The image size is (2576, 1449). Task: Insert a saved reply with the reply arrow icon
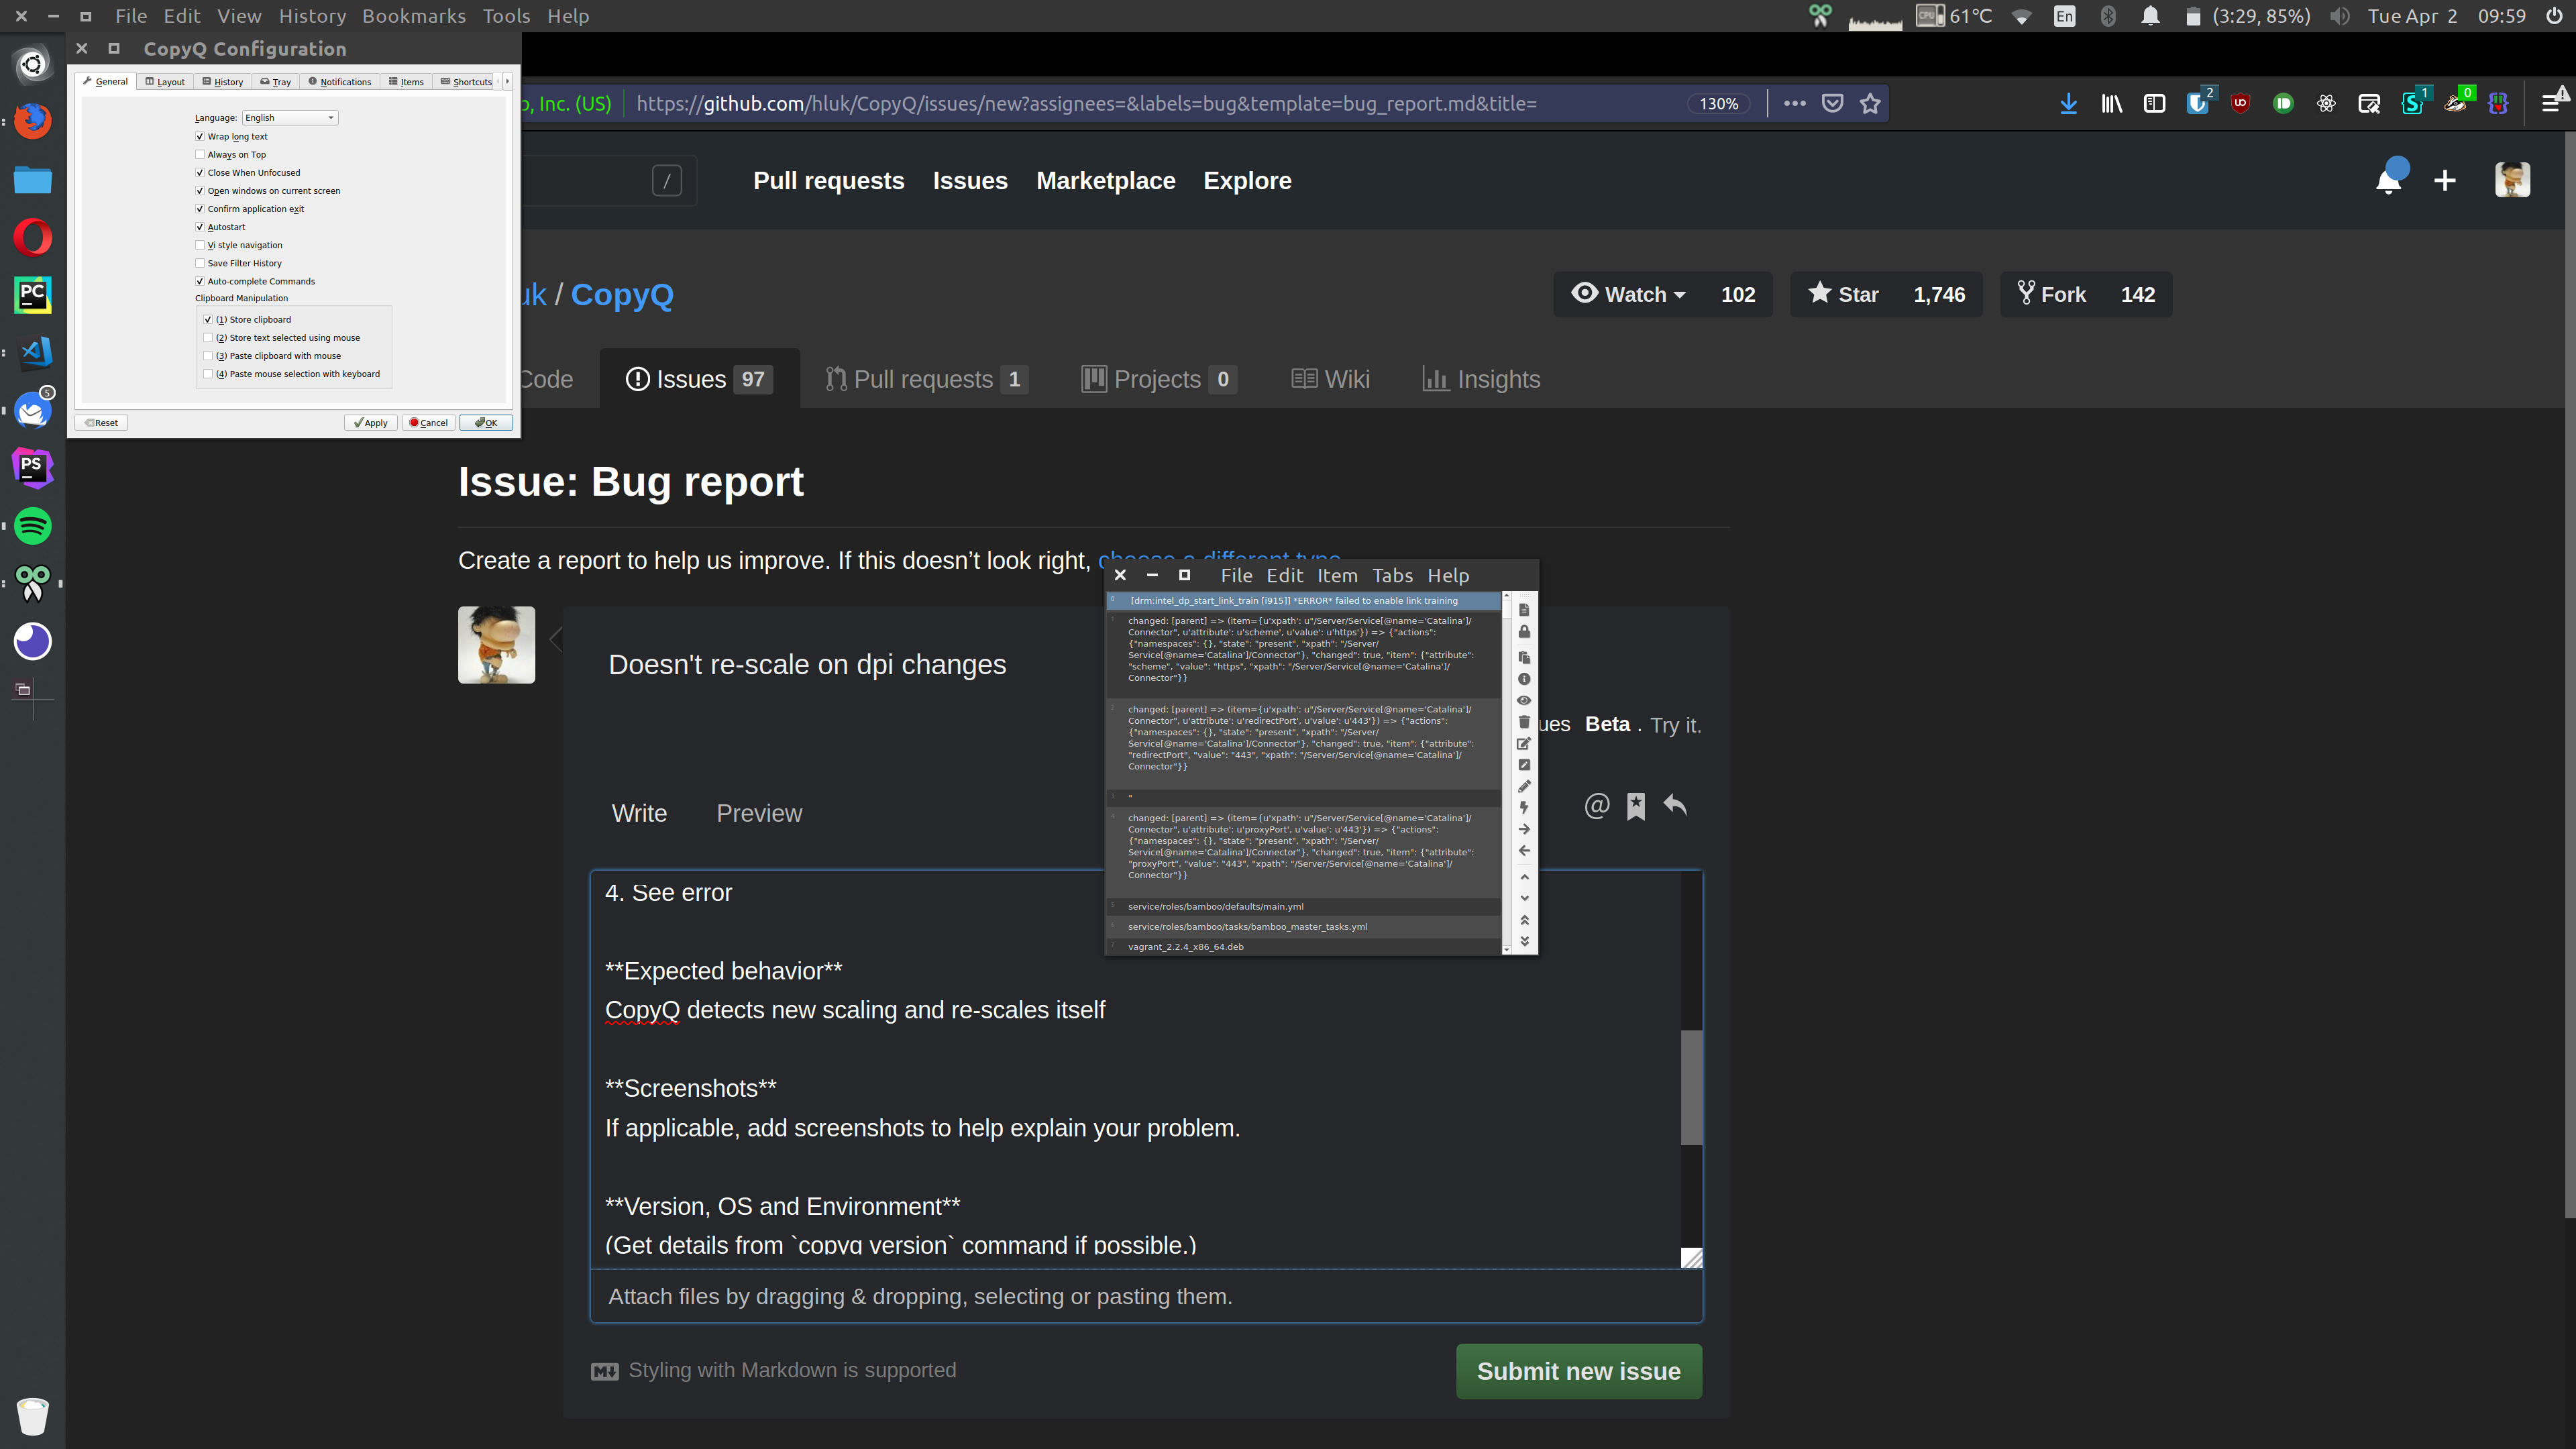[x=1675, y=805]
